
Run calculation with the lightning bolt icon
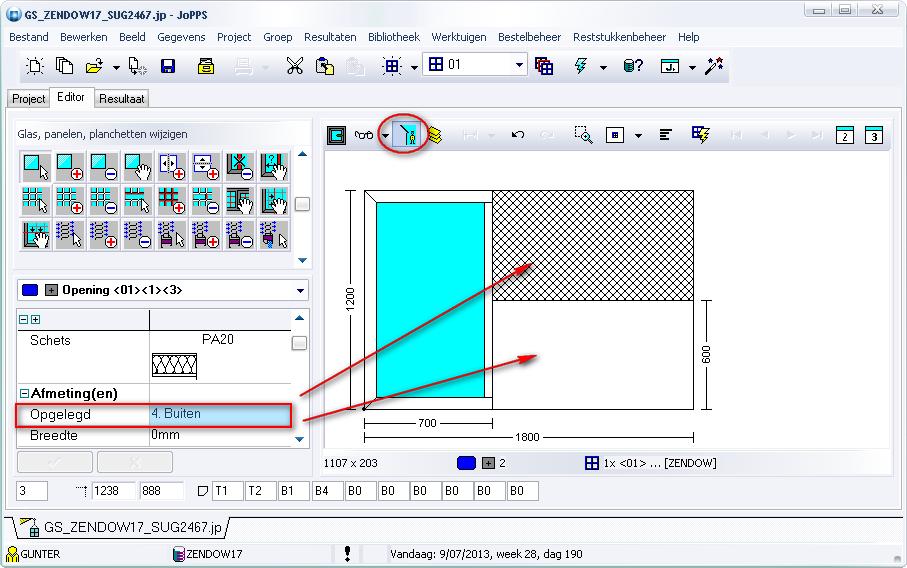coord(581,66)
